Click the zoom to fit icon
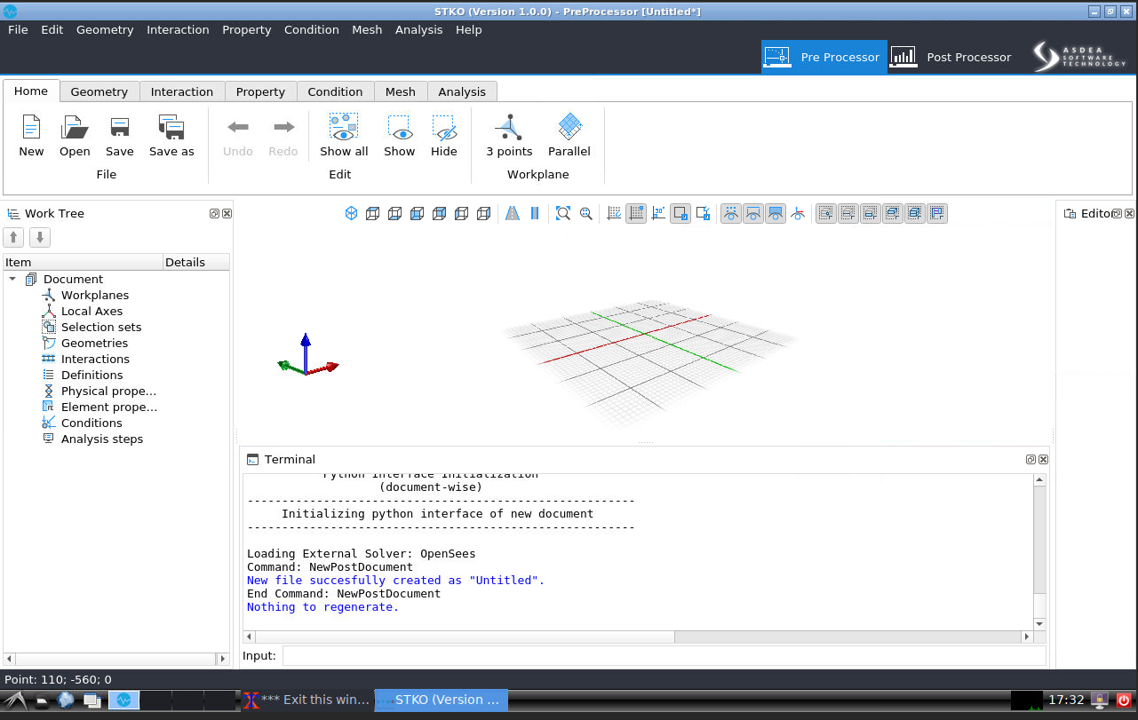The height and width of the screenshot is (720, 1138). (x=563, y=213)
